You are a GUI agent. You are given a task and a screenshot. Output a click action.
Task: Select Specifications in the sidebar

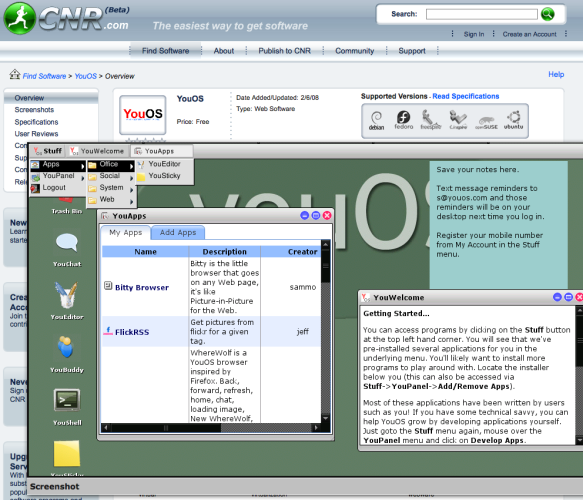tap(36, 122)
